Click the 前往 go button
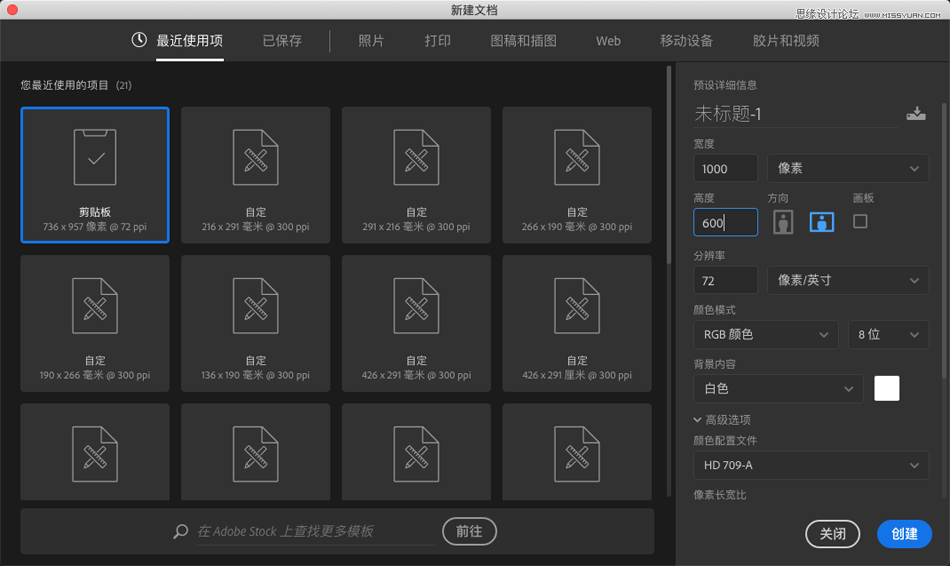Screen dimensions: 950x566 (x=470, y=531)
